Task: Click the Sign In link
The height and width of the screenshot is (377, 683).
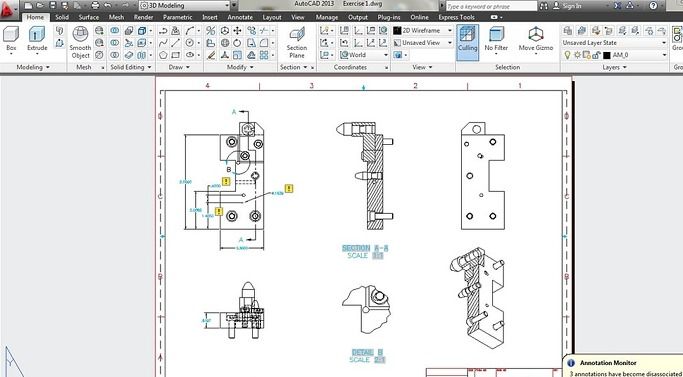Action: point(571,6)
